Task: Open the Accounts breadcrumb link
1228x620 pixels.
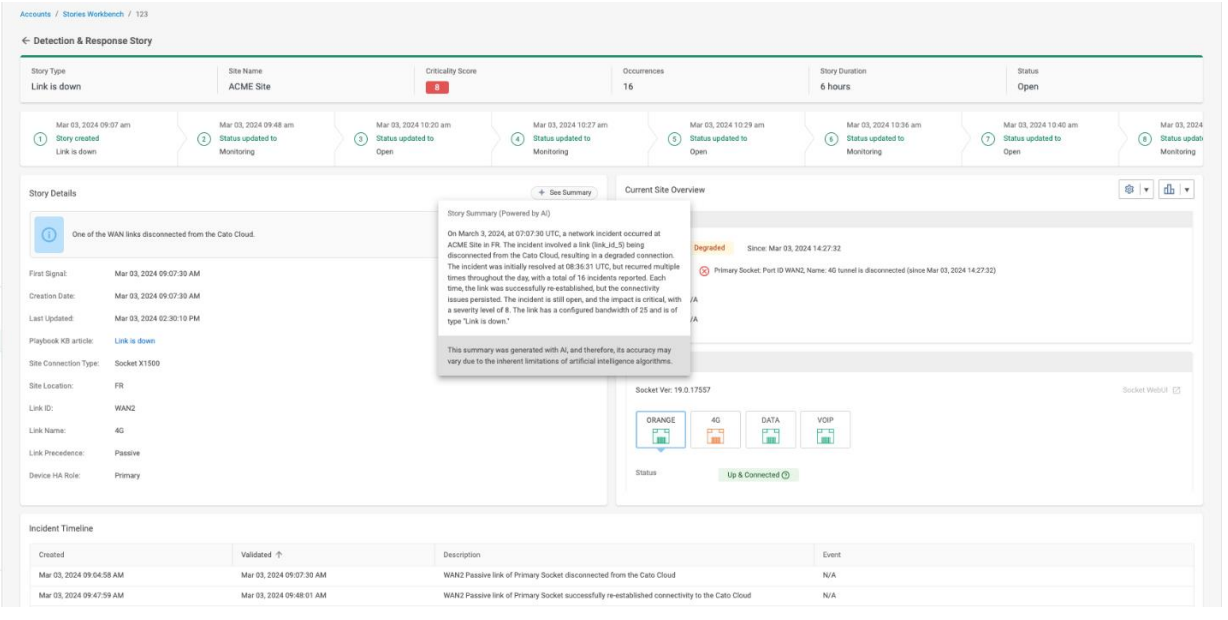Action: 35,14
